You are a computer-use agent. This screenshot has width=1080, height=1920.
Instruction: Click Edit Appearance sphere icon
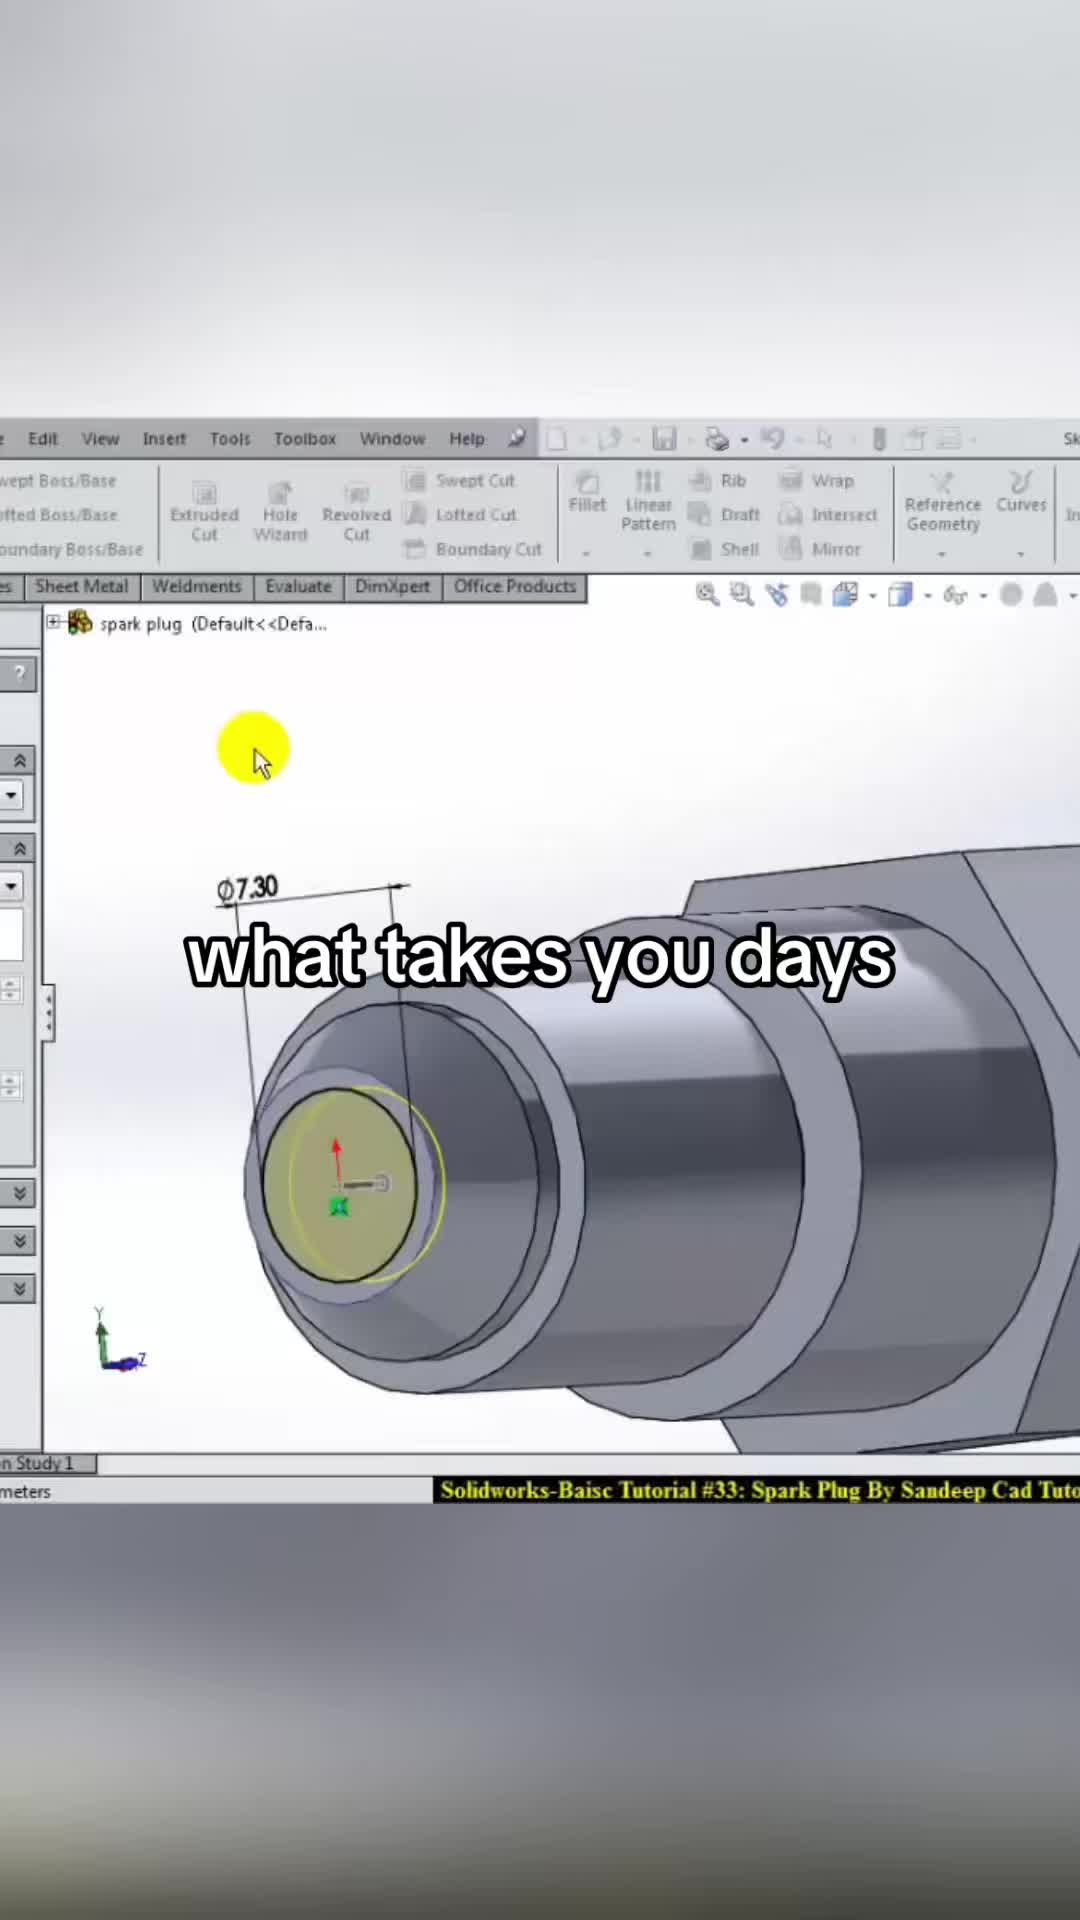1011,595
